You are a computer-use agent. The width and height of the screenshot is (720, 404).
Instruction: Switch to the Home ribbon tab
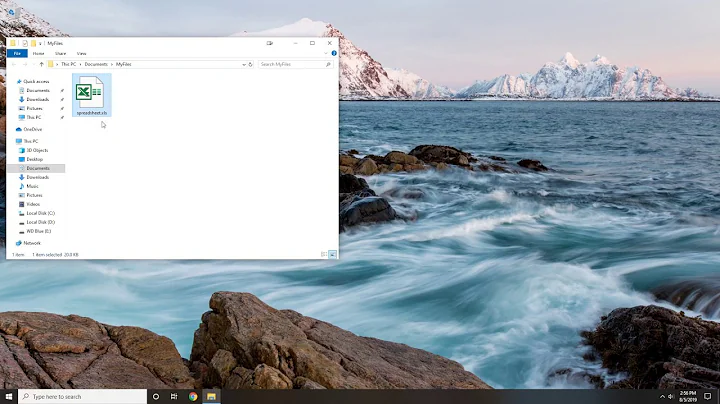(39, 54)
